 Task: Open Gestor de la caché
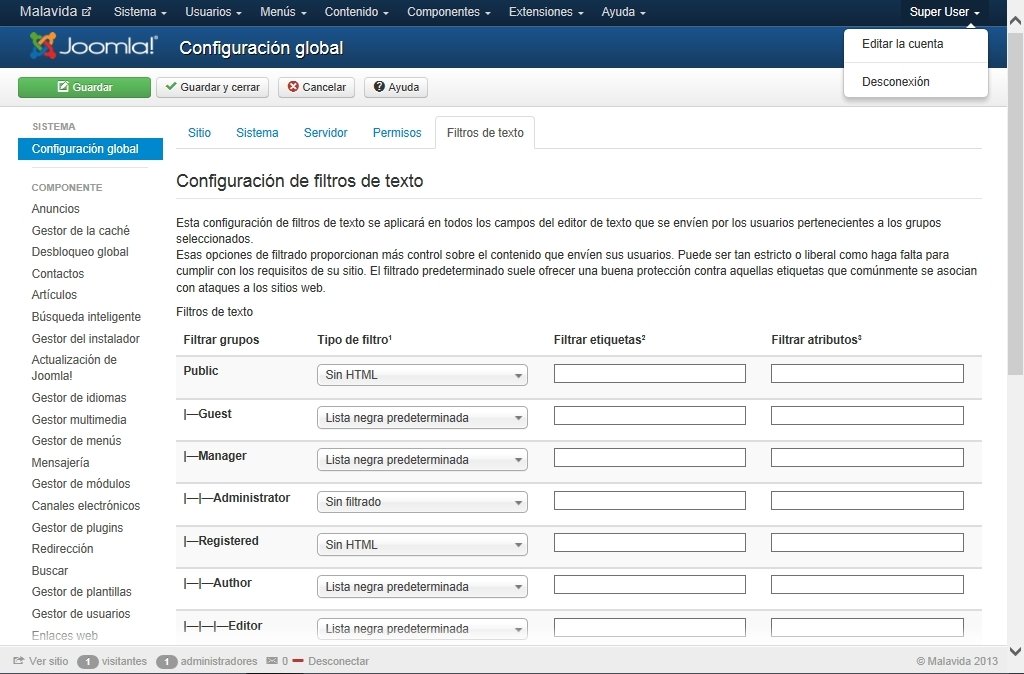pos(80,231)
